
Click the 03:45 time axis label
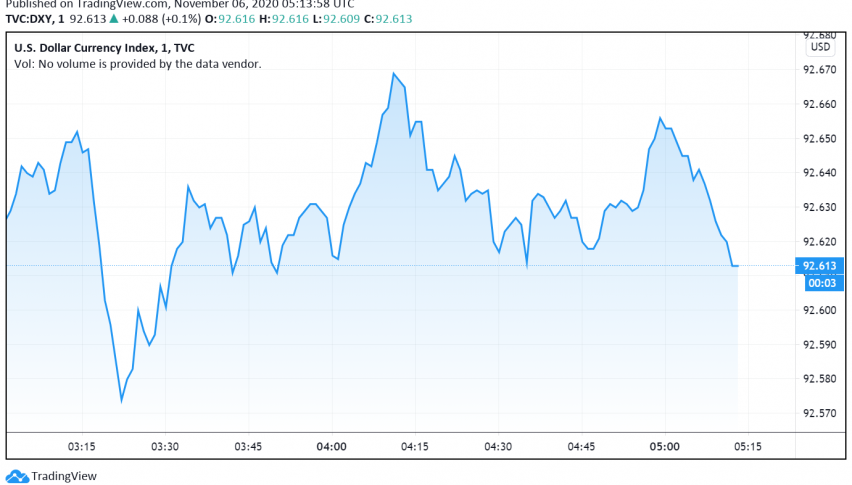[248, 446]
